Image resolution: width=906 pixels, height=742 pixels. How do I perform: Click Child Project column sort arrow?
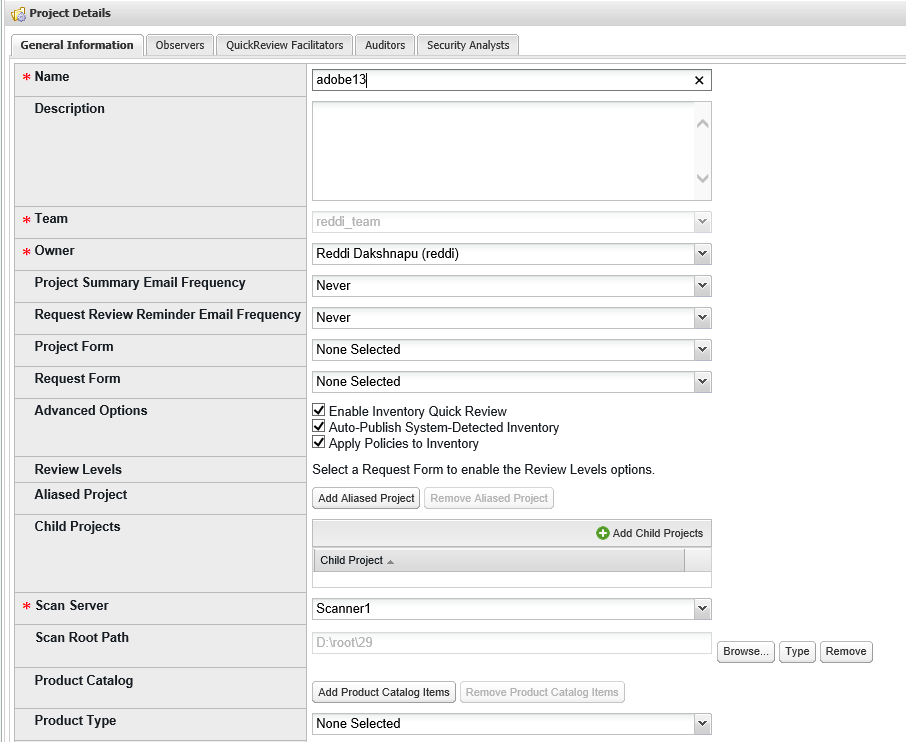(390, 562)
